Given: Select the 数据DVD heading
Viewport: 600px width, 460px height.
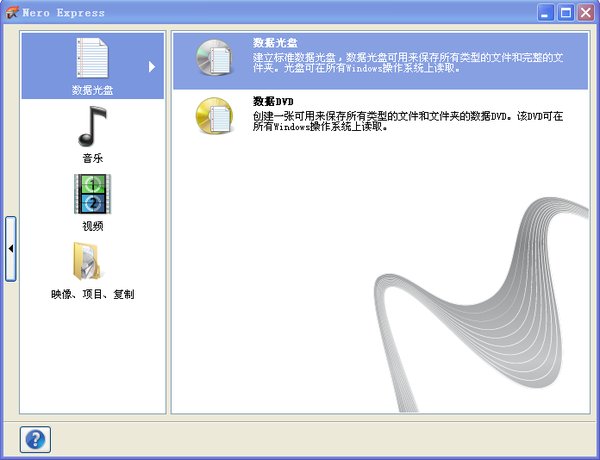Looking at the screenshot, I should pos(273,101).
